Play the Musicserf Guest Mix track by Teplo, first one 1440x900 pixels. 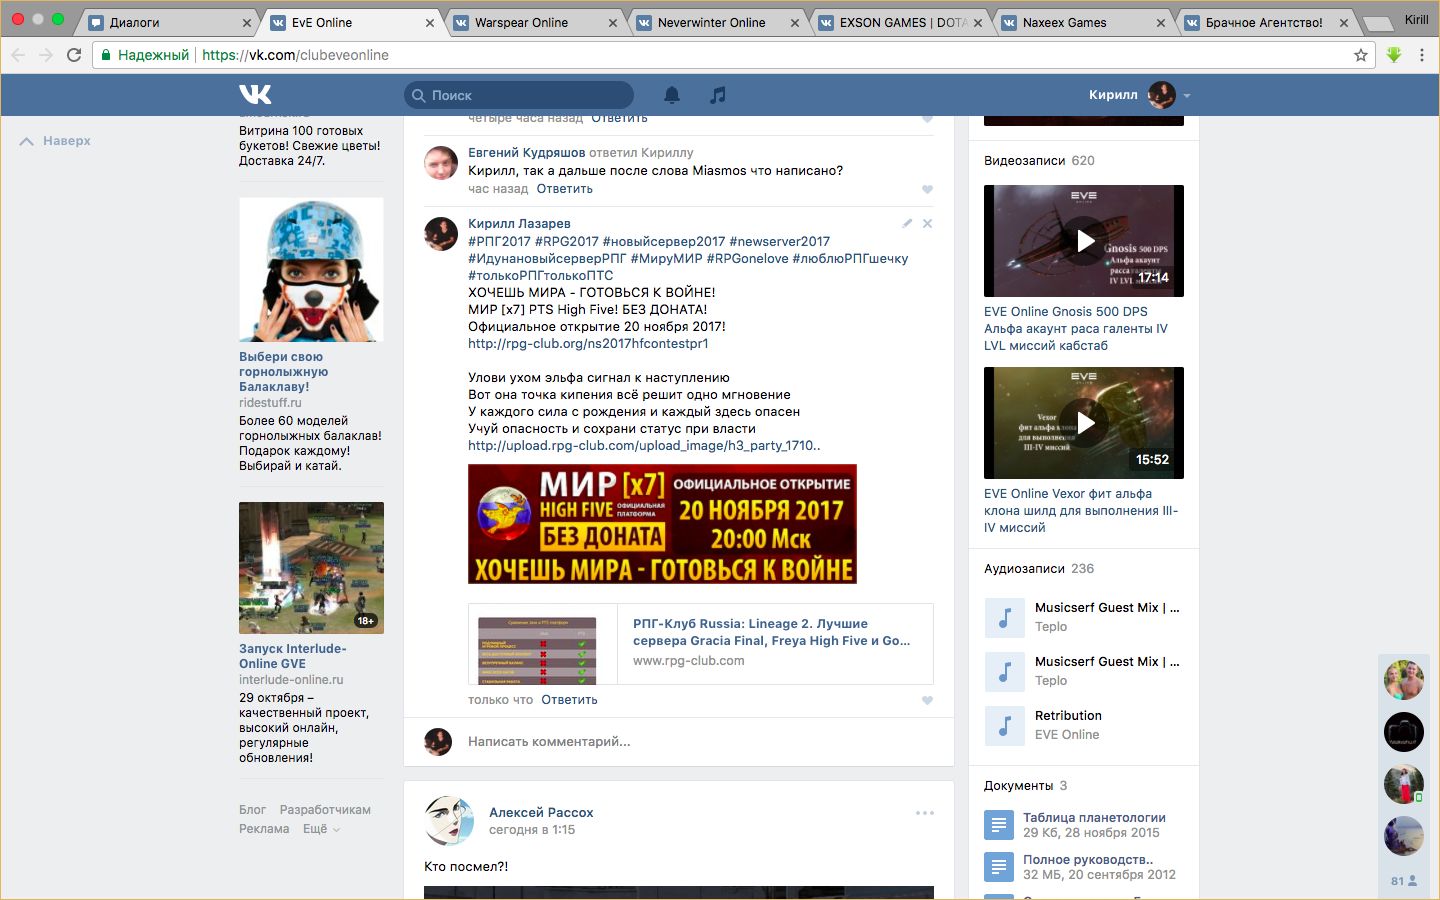click(x=1005, y=618)
